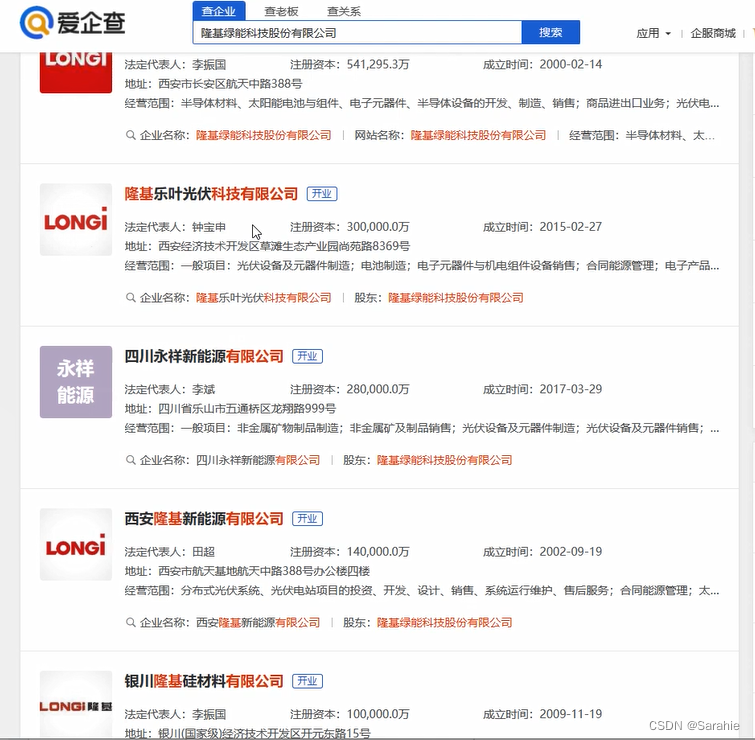Select registered capital 300,000.0万
Image resolution: width=755 pixels, height=740 pixels.
tap(378, 227)
